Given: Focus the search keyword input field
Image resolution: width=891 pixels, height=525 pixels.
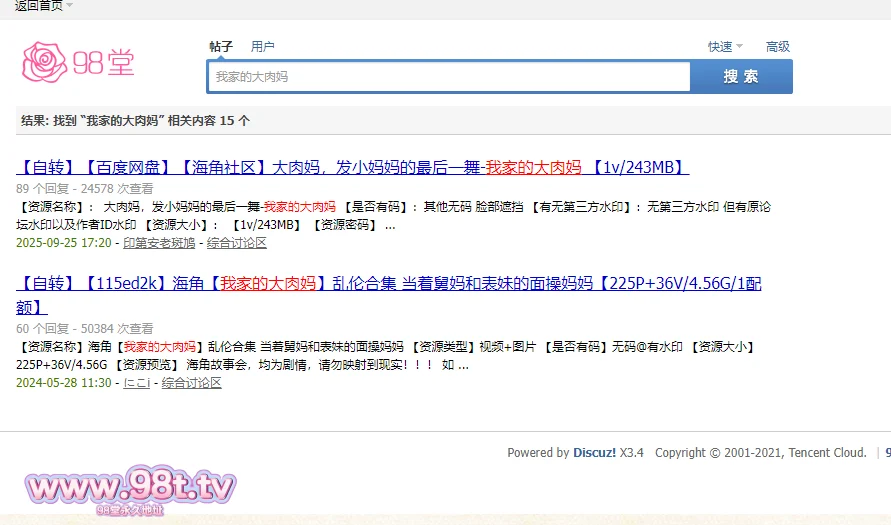Looking at the screenshot, I should pyautogui.click(x=448, y=77).
